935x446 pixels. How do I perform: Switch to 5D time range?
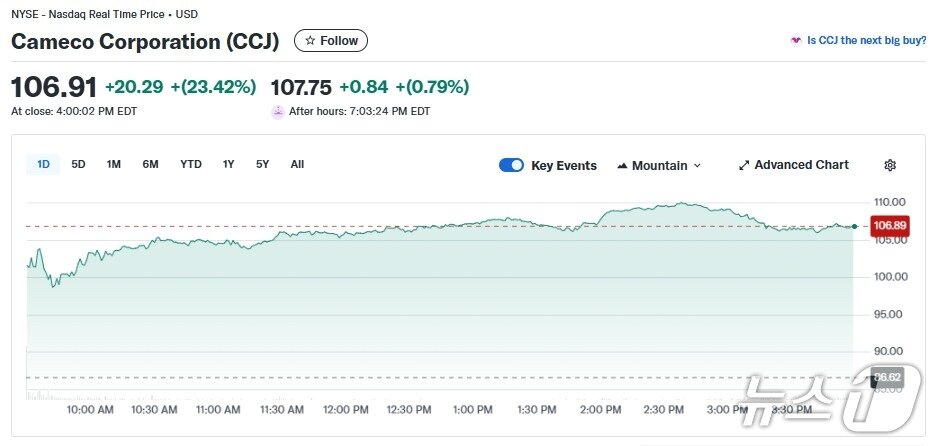[78, 164]
